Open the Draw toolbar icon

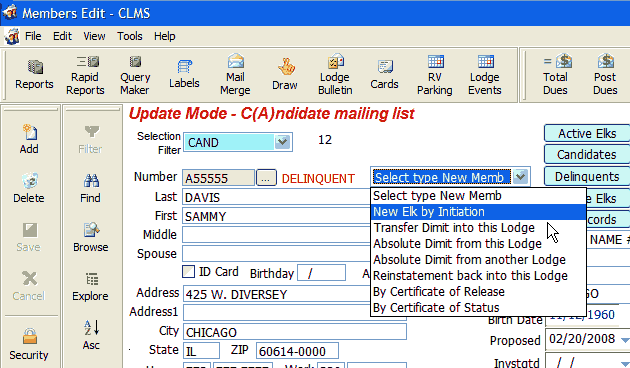click(x=285, y=75)
